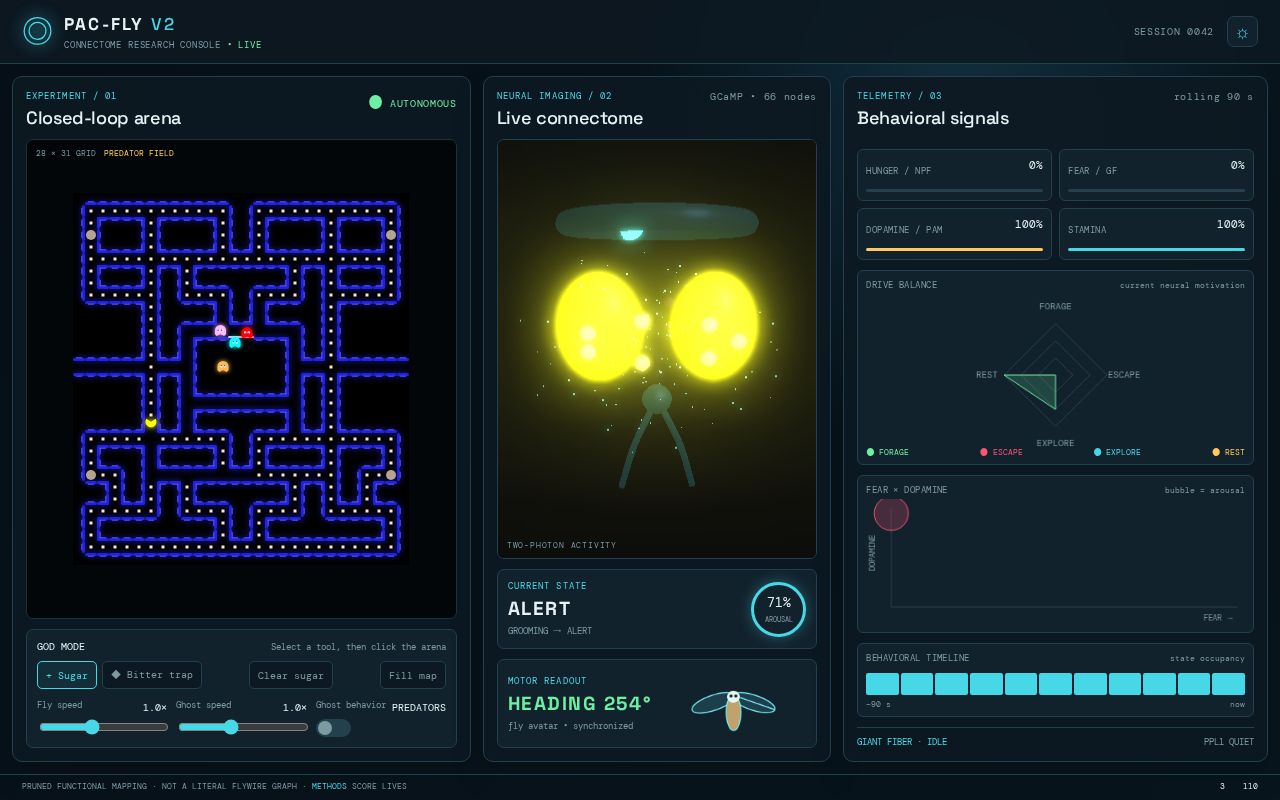The image size is (1280, 800).
Task: Click the 'NEURAL IMAGING / 02' panel label
Action: (554, 96)
